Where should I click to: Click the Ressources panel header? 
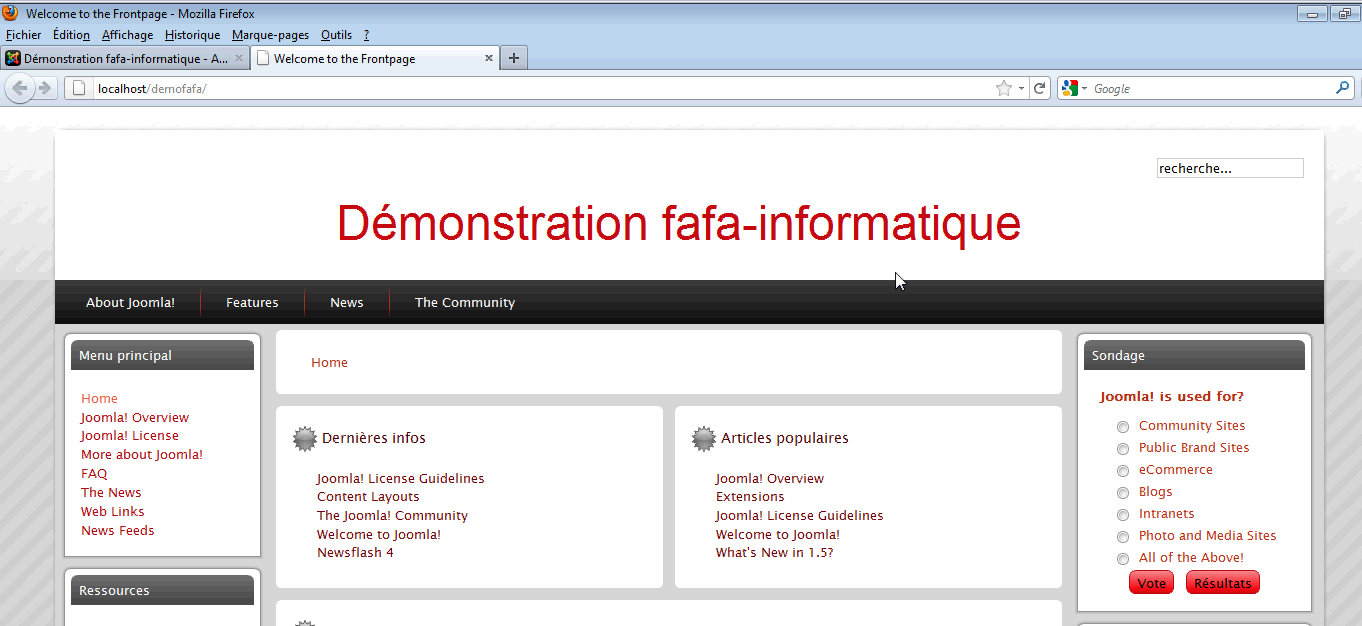coord(162,590)
